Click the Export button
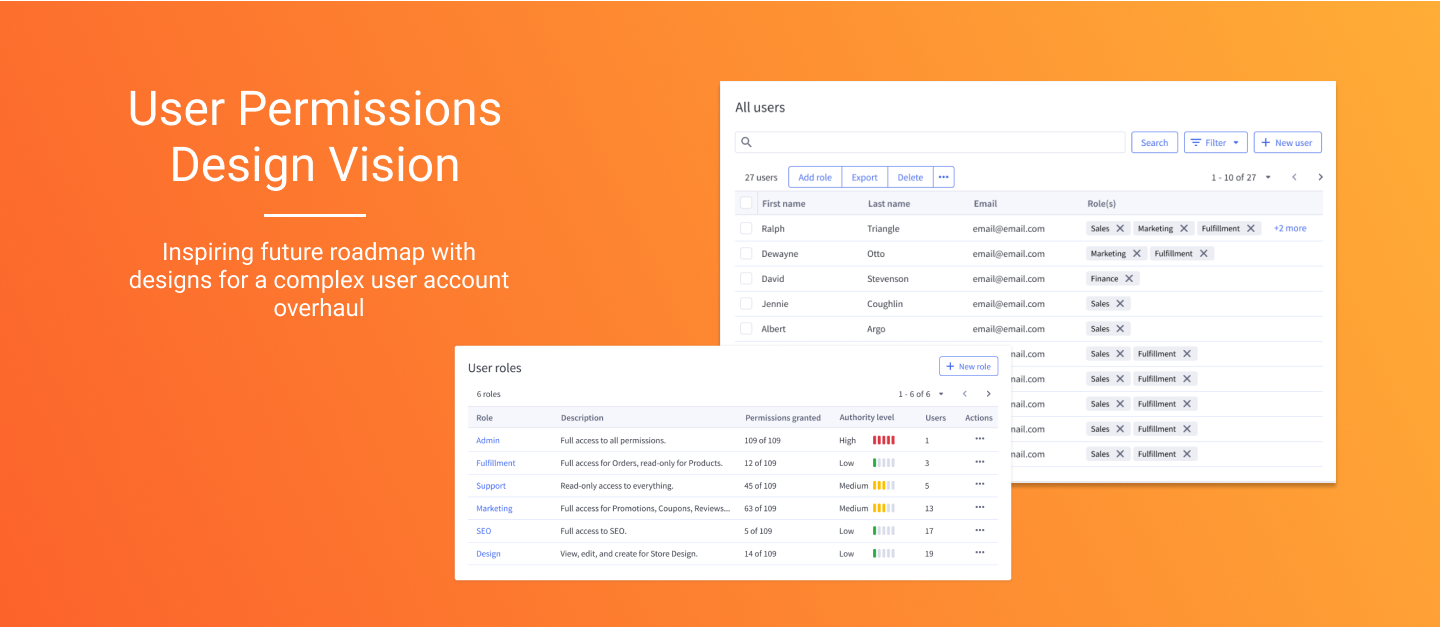Viewport: 1440px width, 627px height. click(x=864, y=177)
